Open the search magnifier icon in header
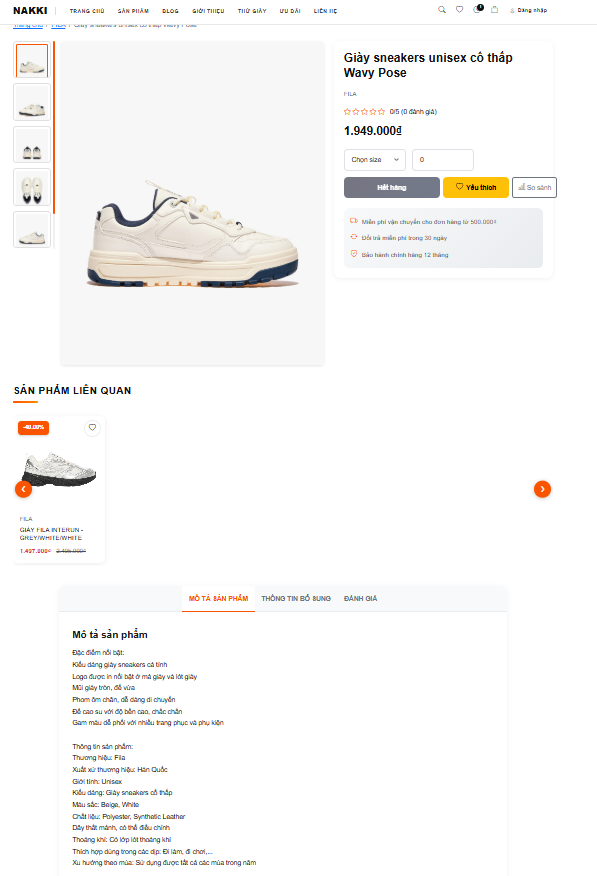Screen dimensions: 597x876 pos(442,9)
